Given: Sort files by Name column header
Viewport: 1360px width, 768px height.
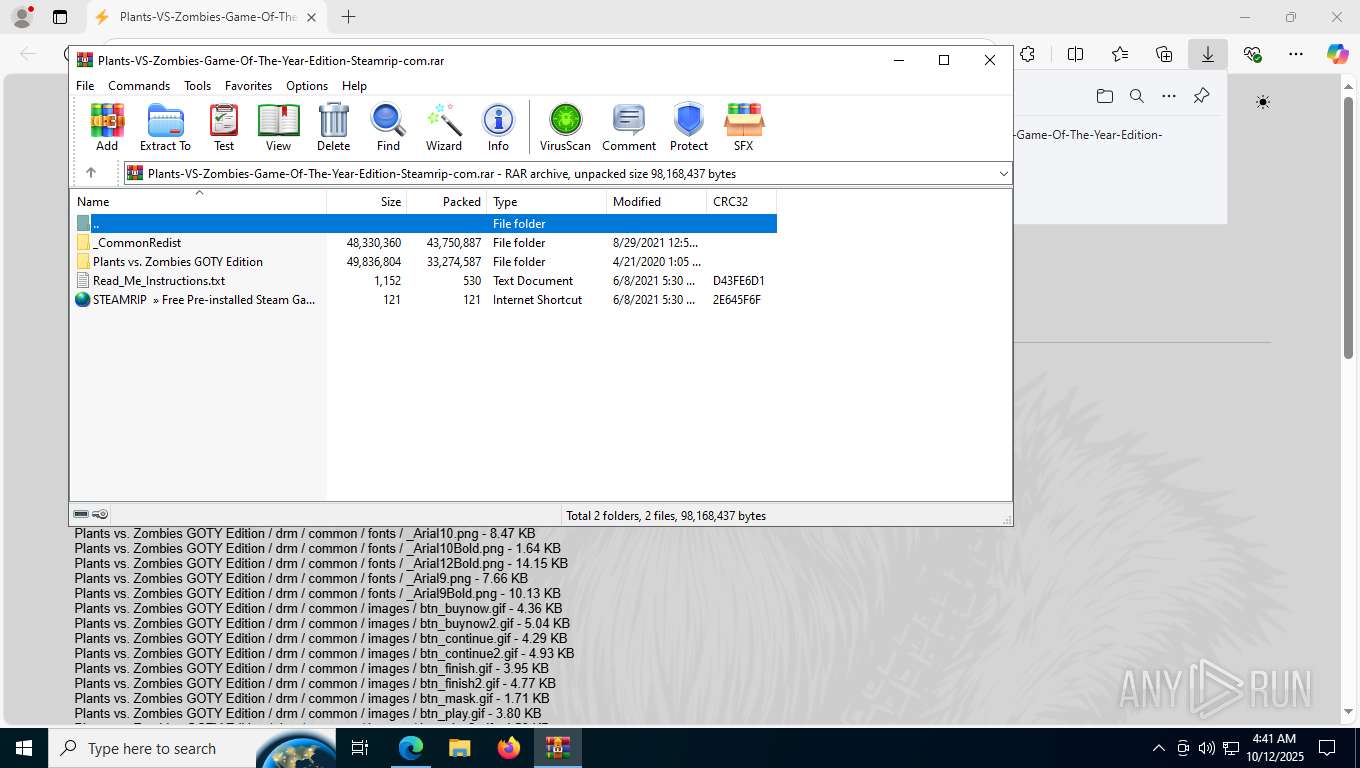Looking at the screenshot, I should coord(198,202).
